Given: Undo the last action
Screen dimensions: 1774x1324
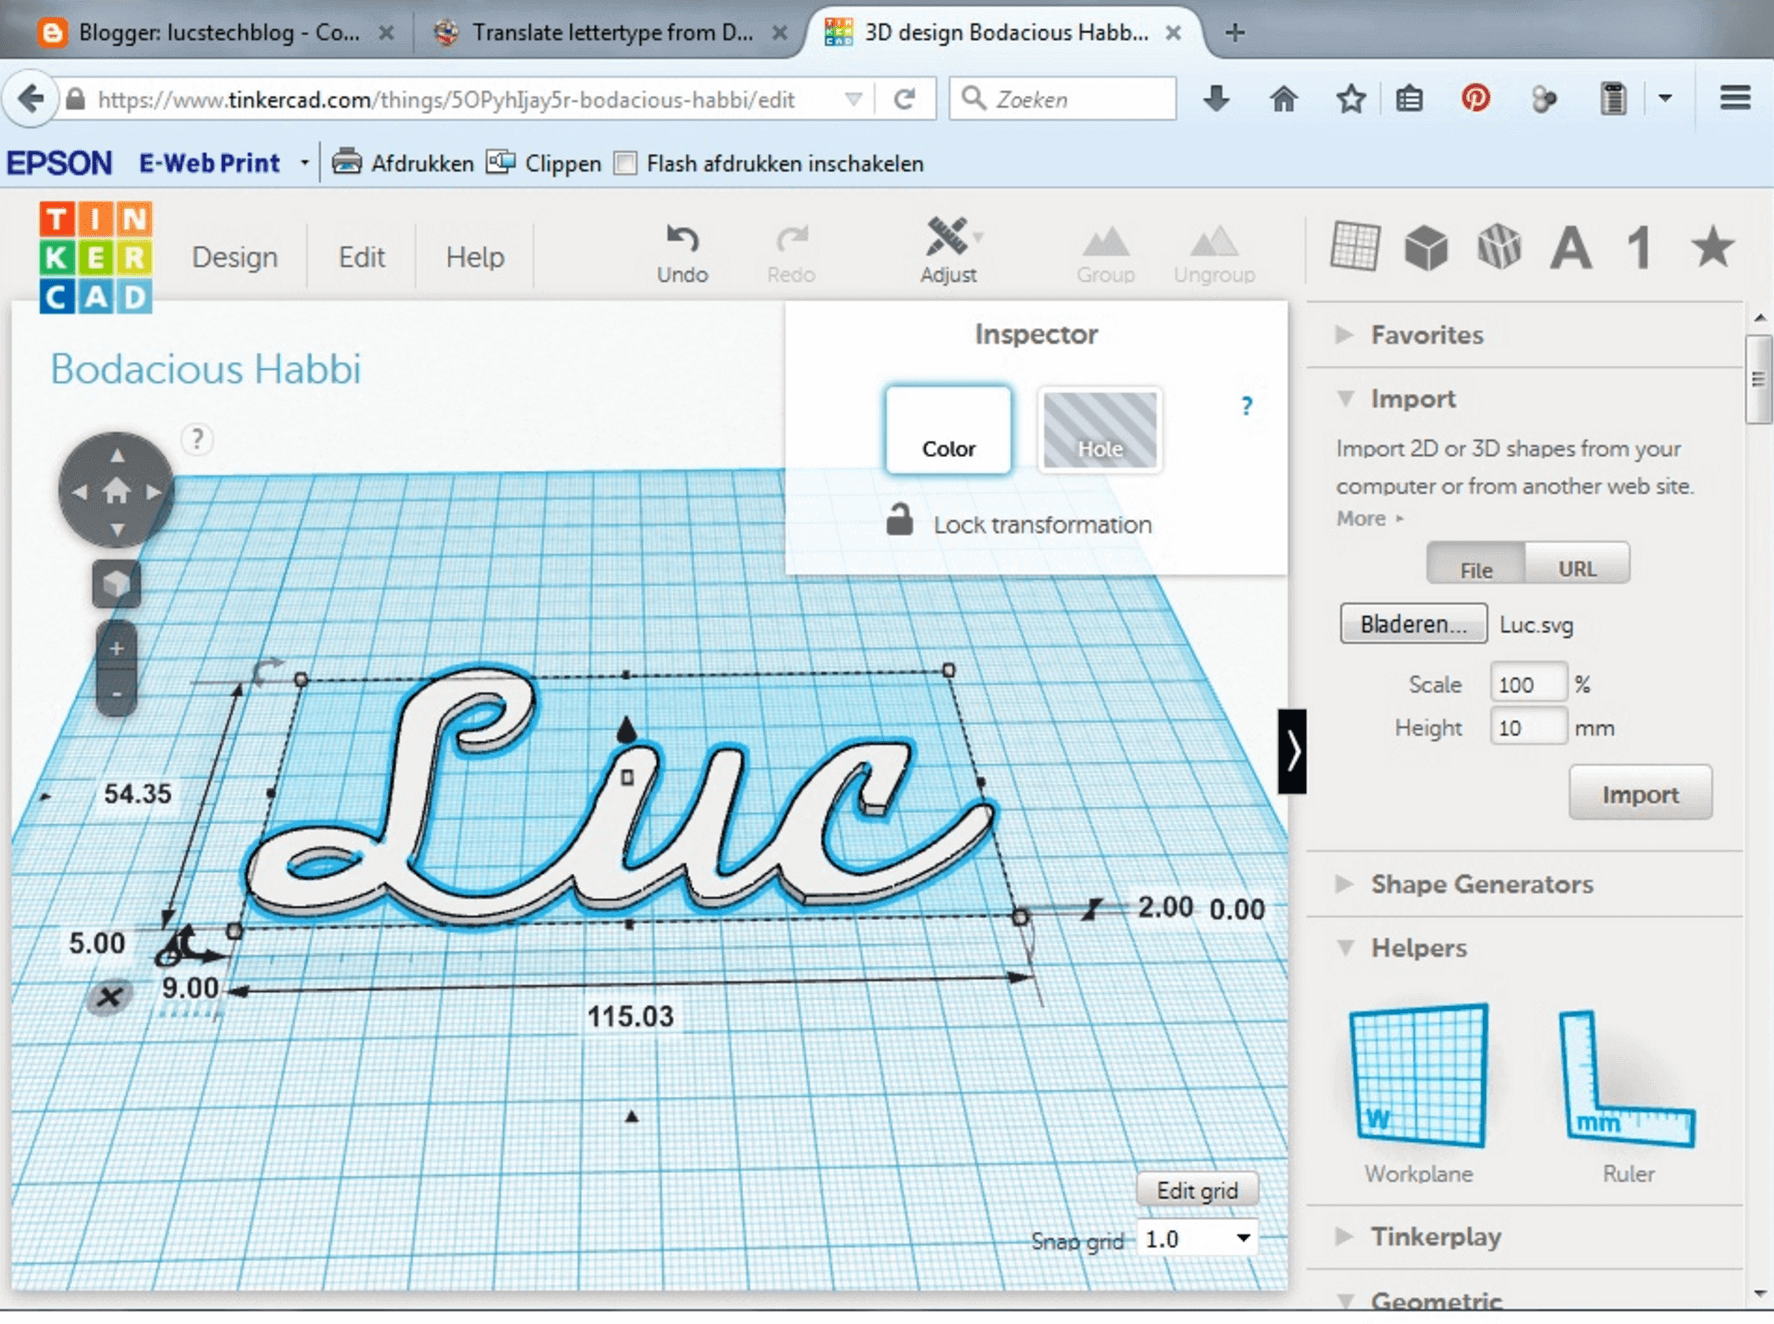Looking at the screenshot, I should (x=682, y=253).
